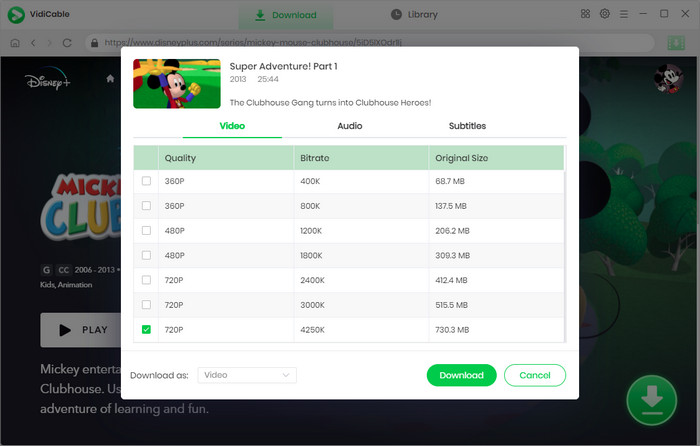Check the 720P 3000K row checkbox
700x446 pixels.
[x=146, y=305]
